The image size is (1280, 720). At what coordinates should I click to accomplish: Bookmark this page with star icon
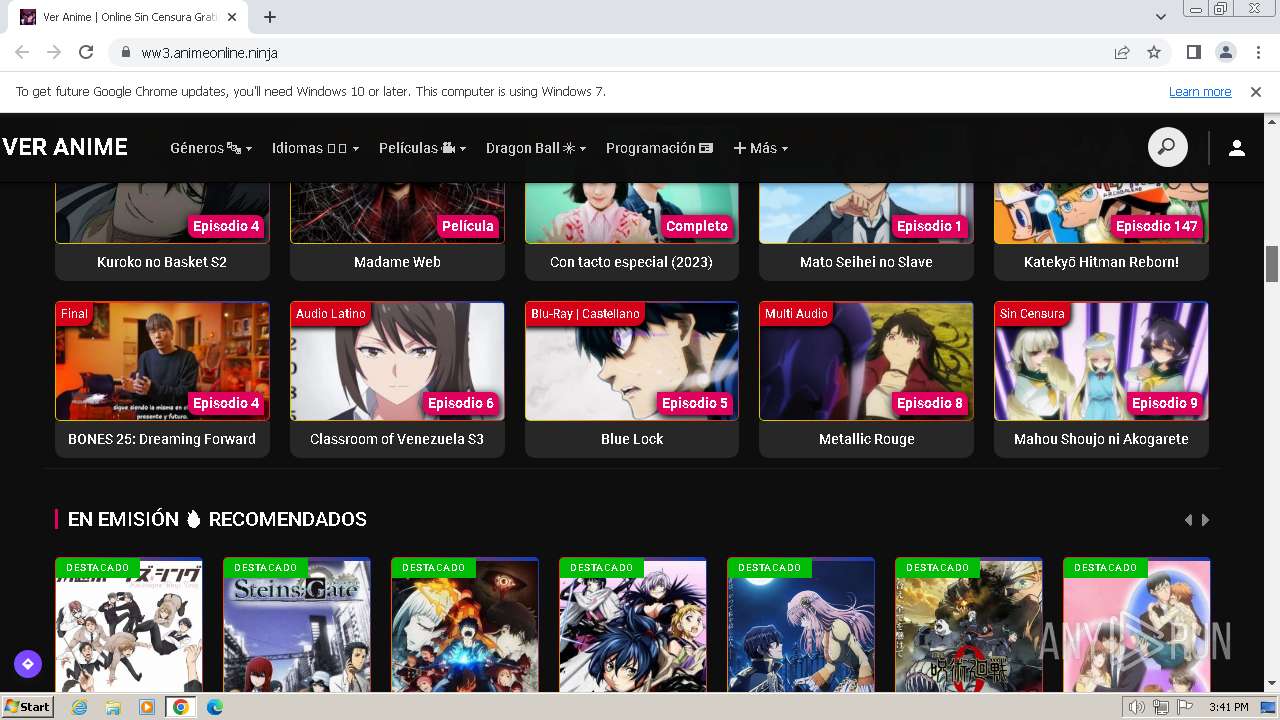[1154, 52]
